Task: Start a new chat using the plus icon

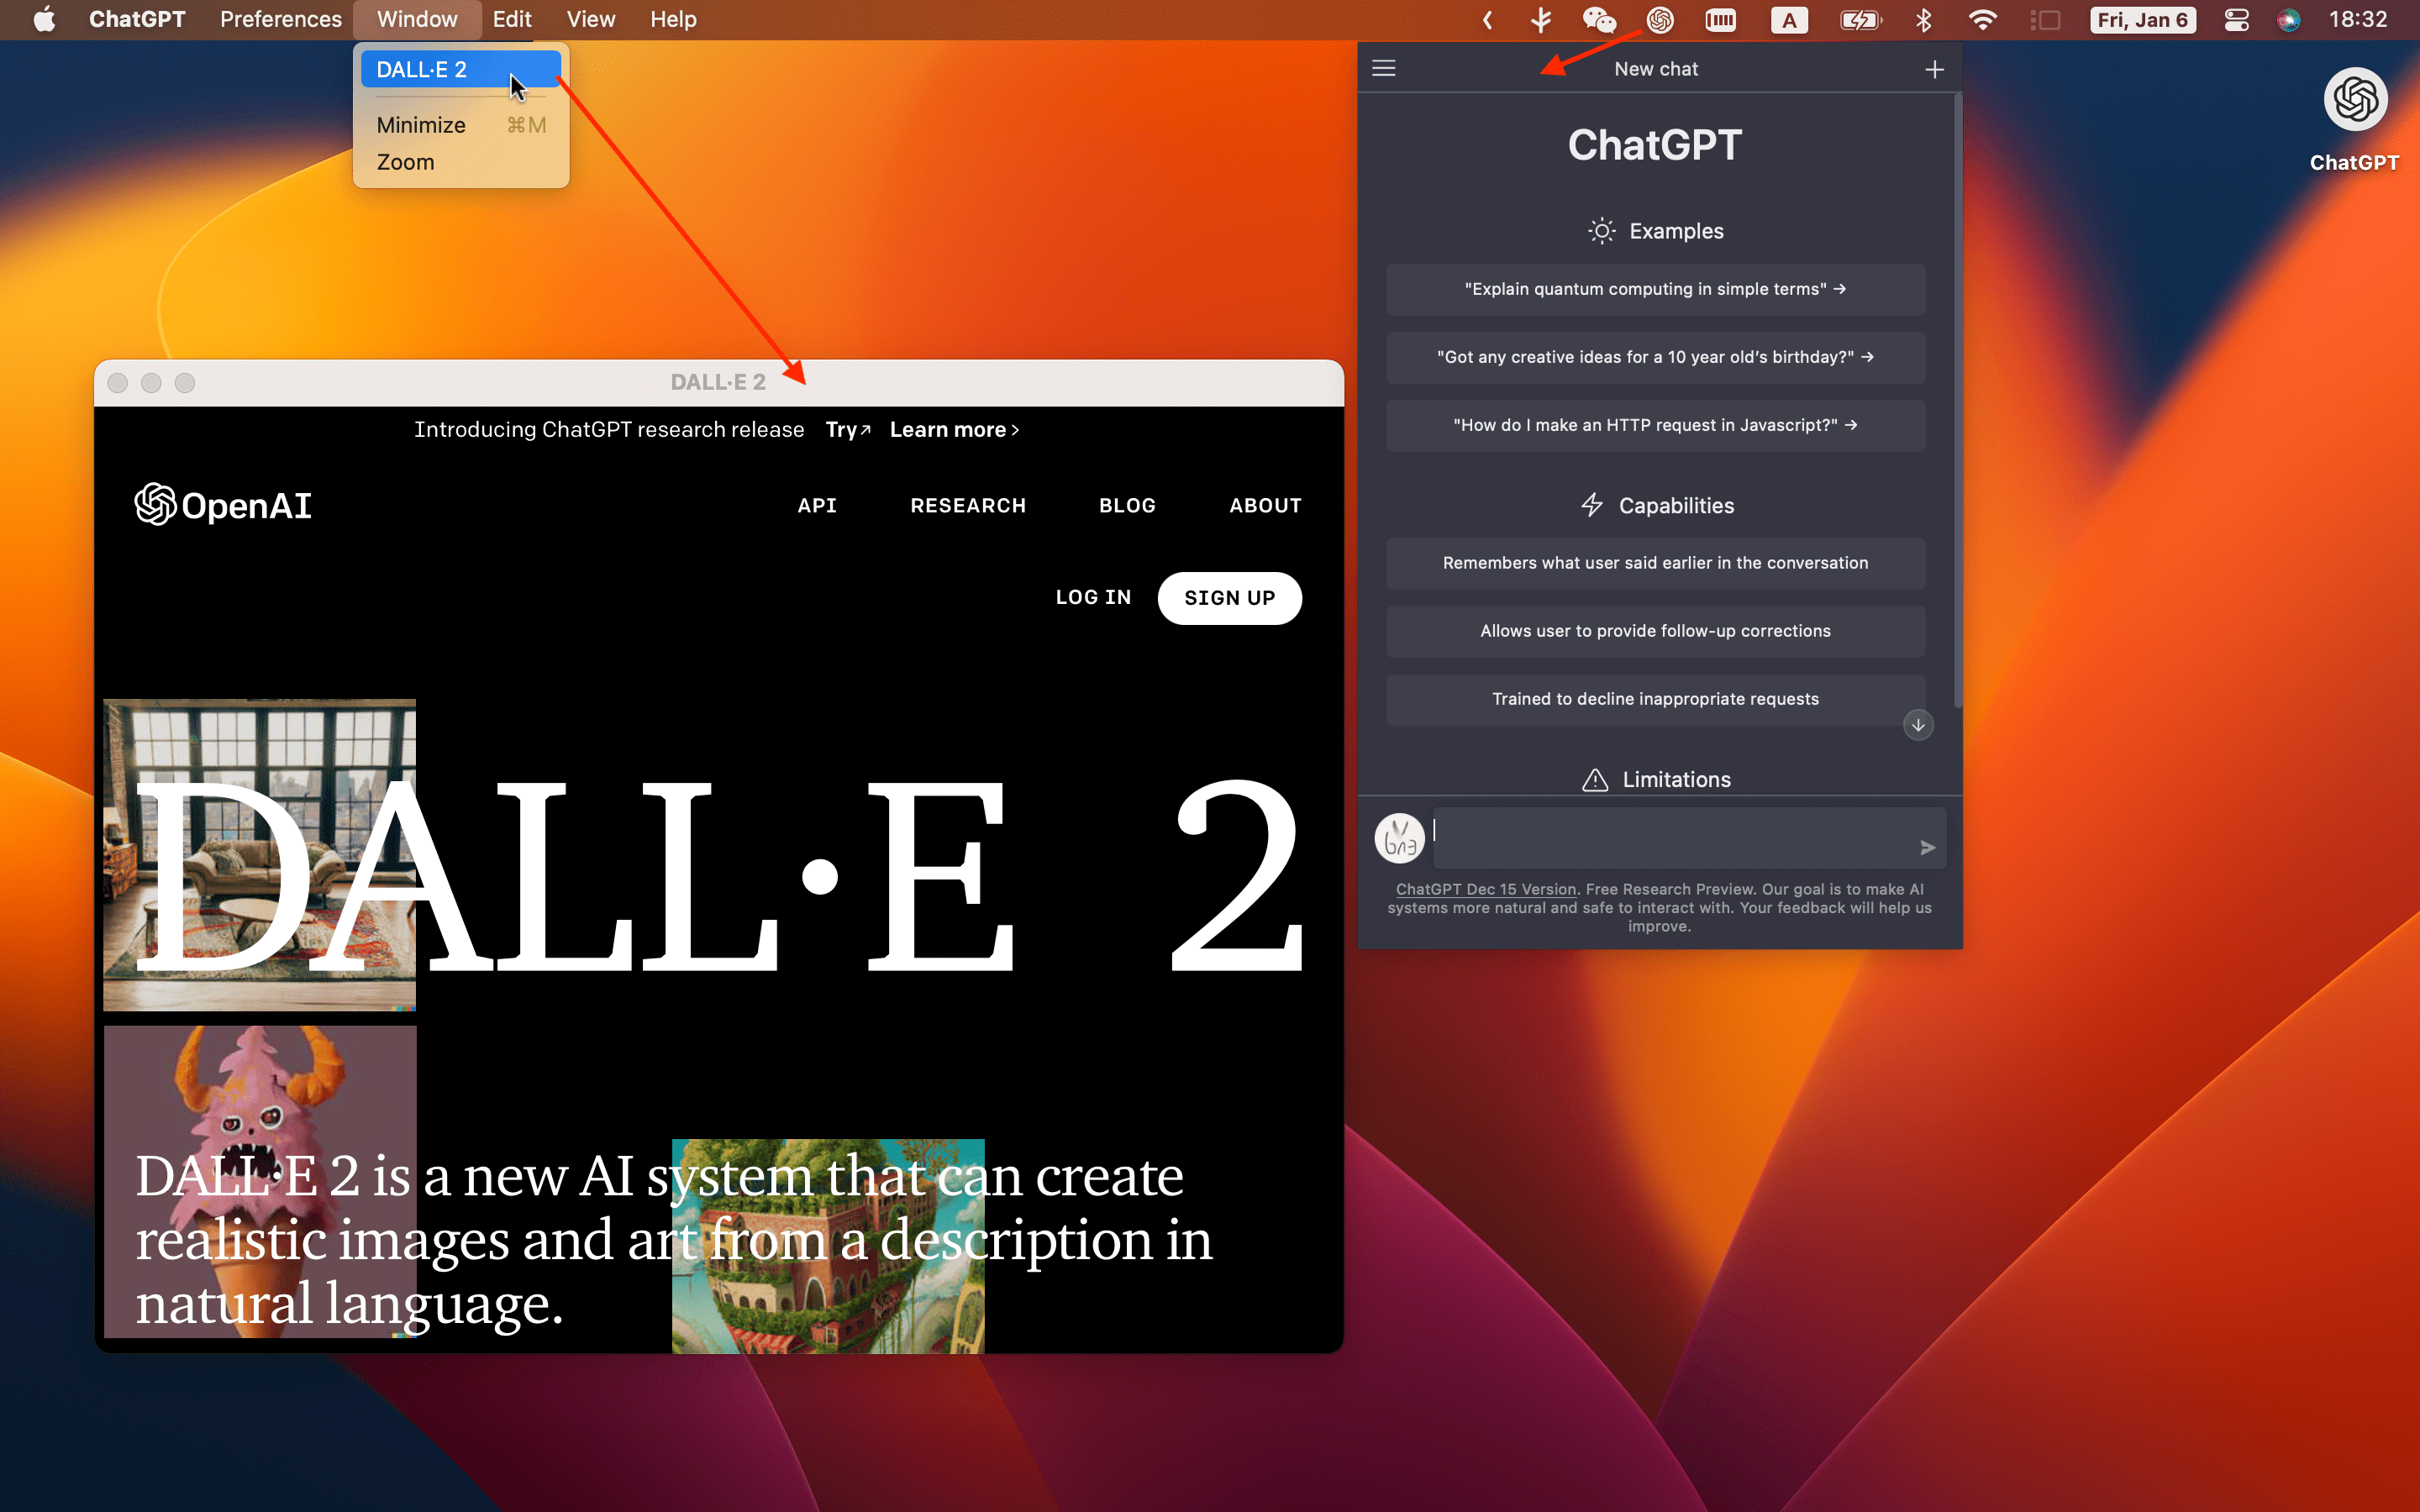Action: coord(1934,68)
